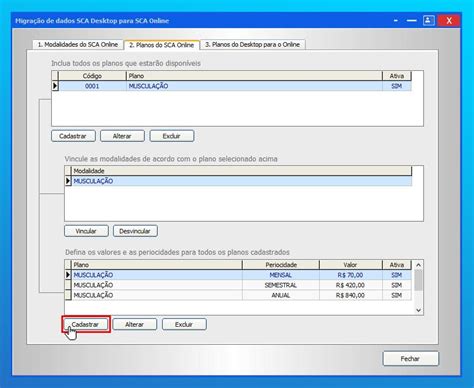Viewport: 474px width, 388px height.
Task: Select the ANUAL periodicity cell
Action: tap(281, 295)
